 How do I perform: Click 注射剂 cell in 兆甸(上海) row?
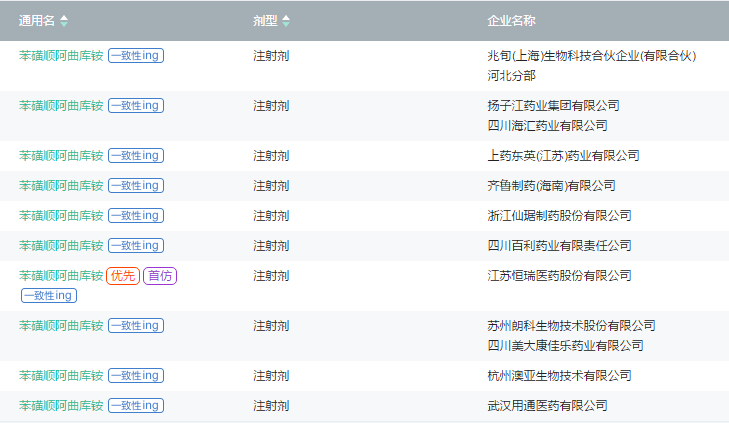[x=271, y=56]
